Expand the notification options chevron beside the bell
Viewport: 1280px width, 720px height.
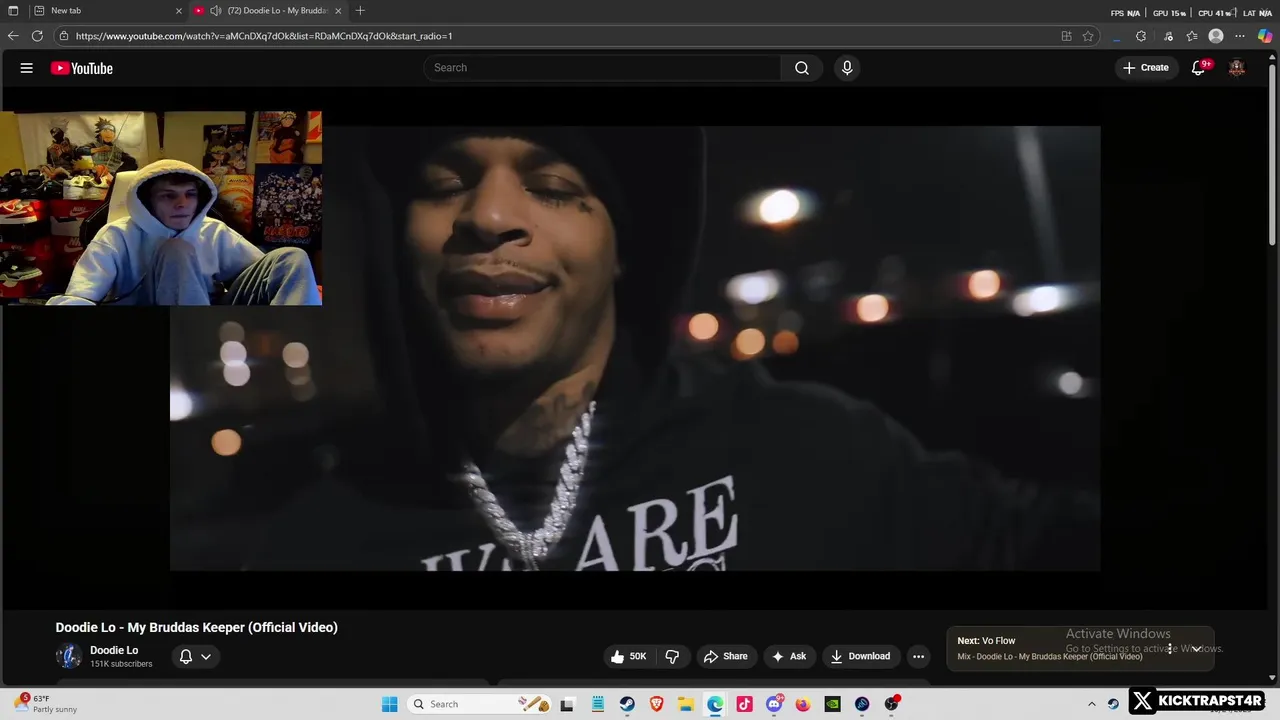(206, 656)
